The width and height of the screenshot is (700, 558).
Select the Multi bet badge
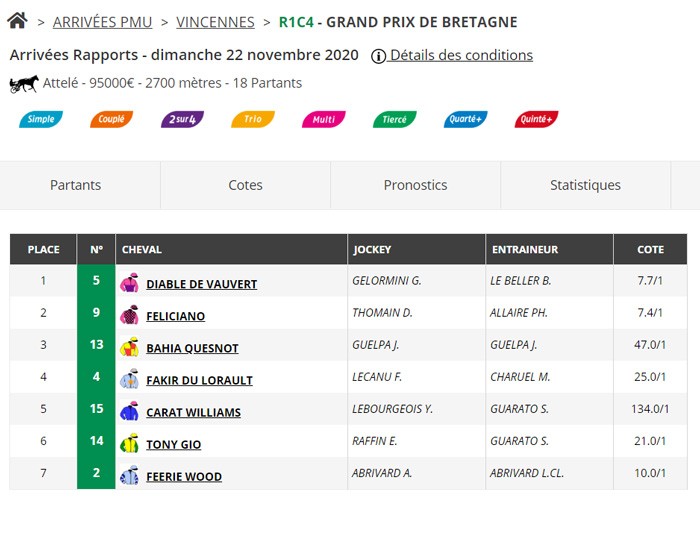click(323, 119)
